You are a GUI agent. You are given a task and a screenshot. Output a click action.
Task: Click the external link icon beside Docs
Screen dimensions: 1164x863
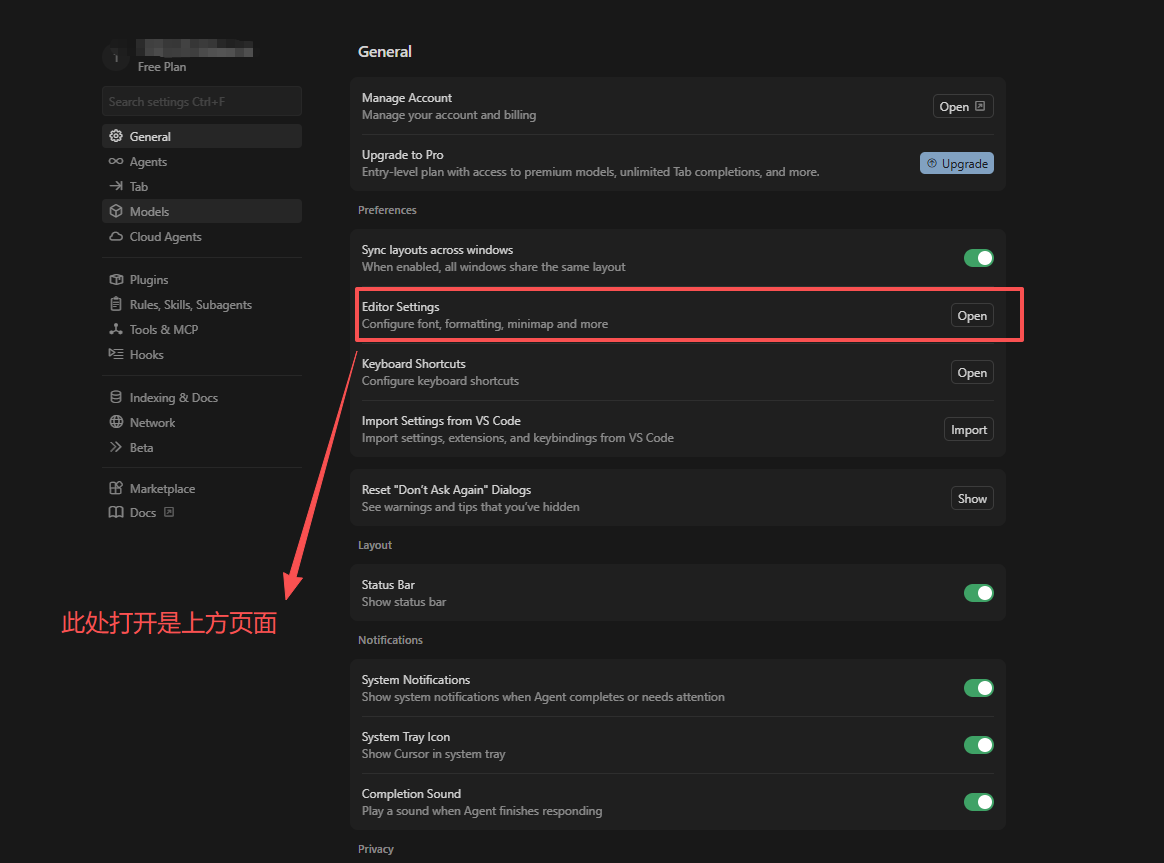click(x=169, y=512)
